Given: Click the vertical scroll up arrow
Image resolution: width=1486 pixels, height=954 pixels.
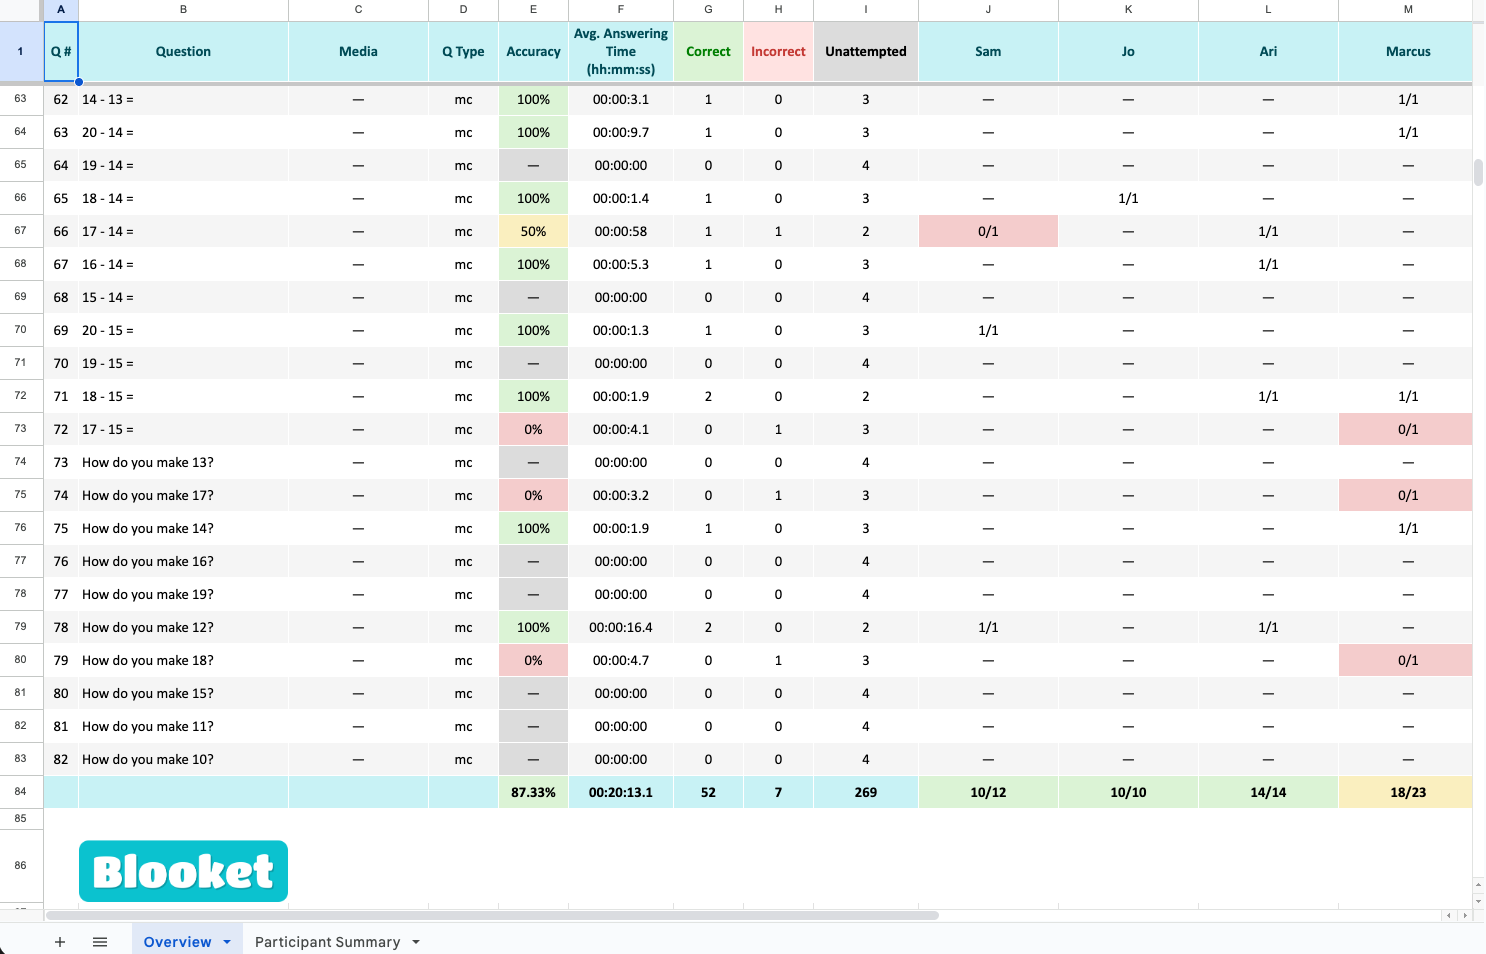Looking at the screenshot, I should coord(1478,885).
